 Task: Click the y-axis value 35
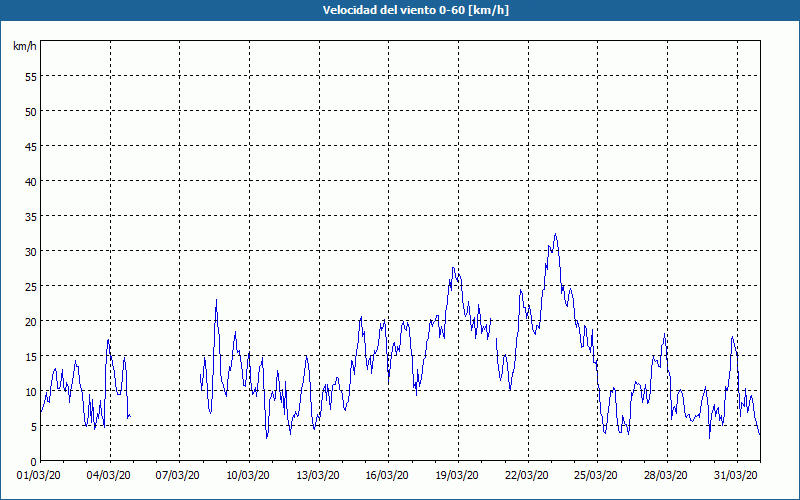(x=31, y=216)
